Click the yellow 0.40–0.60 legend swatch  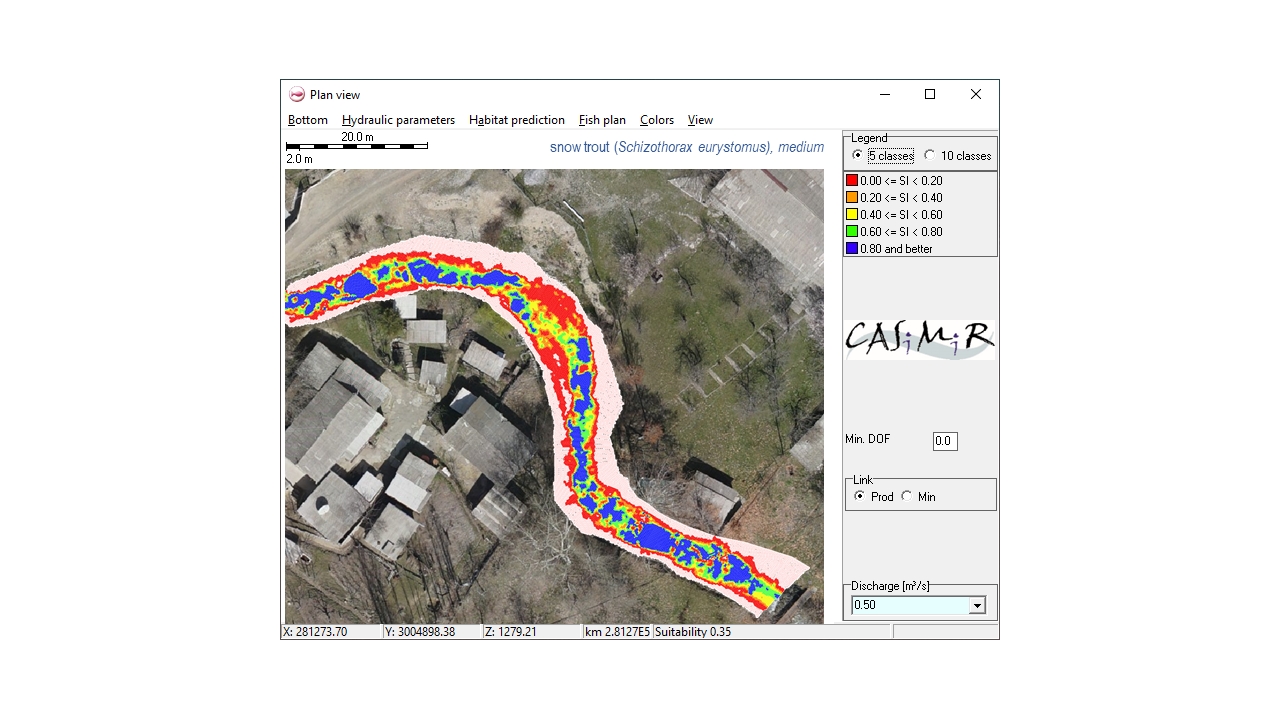[852, 215]
